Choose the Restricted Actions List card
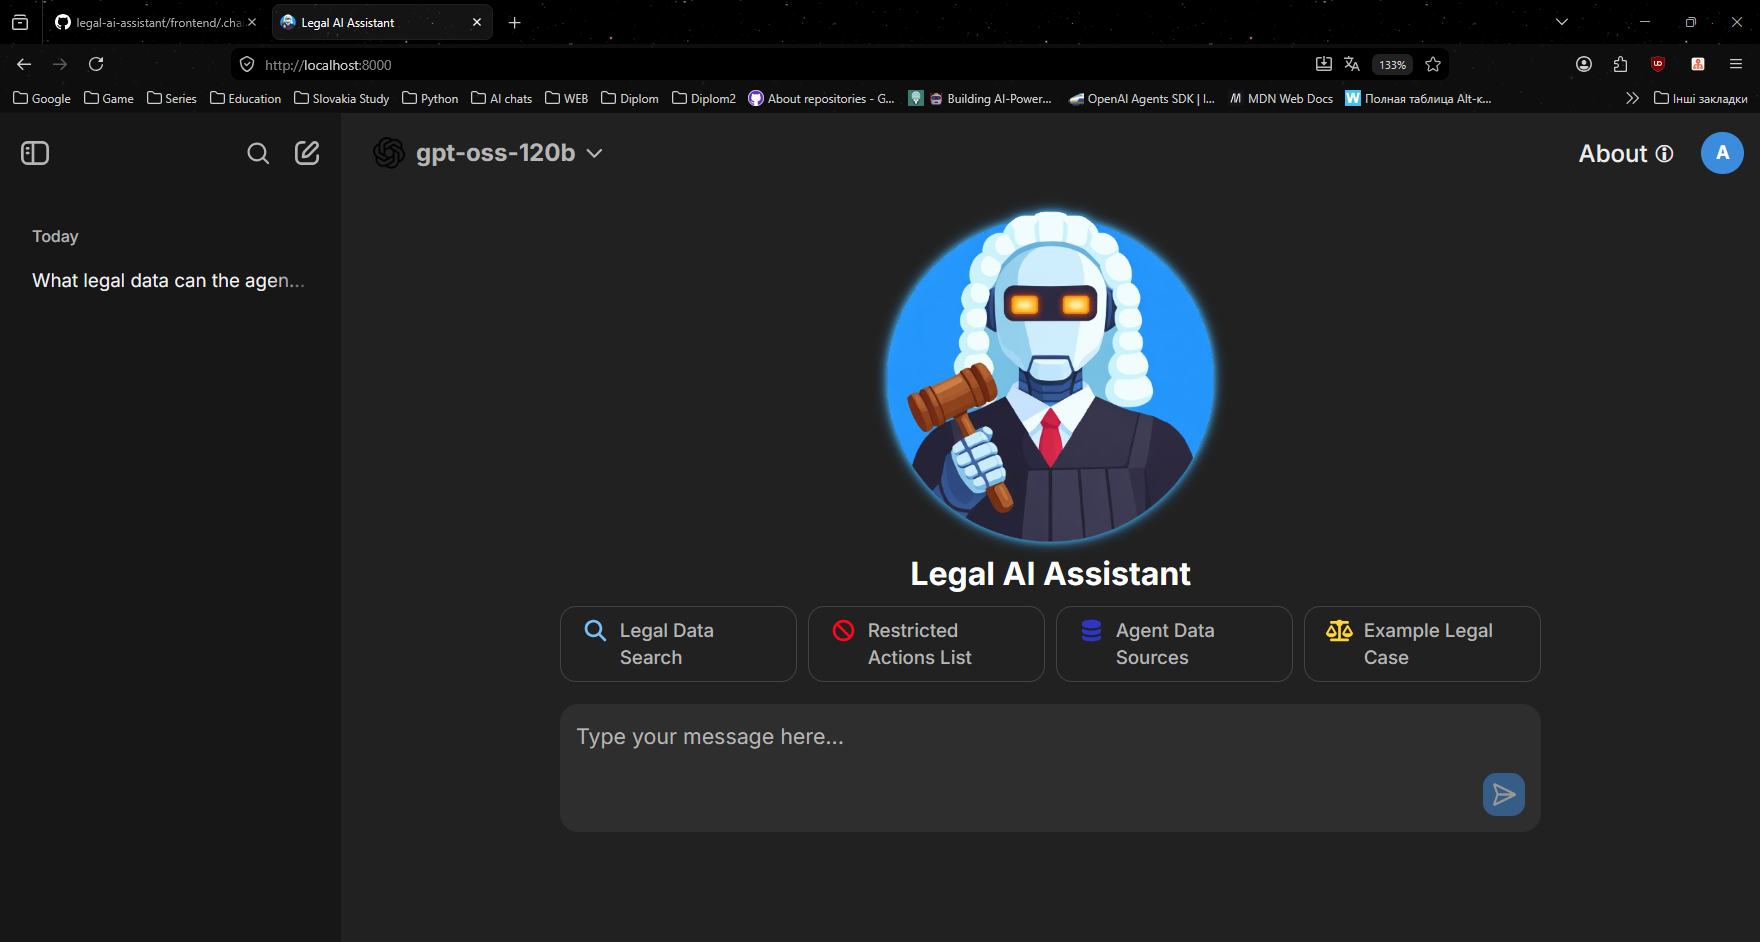Screen dimensions: 1760x942 pos(926,644)
